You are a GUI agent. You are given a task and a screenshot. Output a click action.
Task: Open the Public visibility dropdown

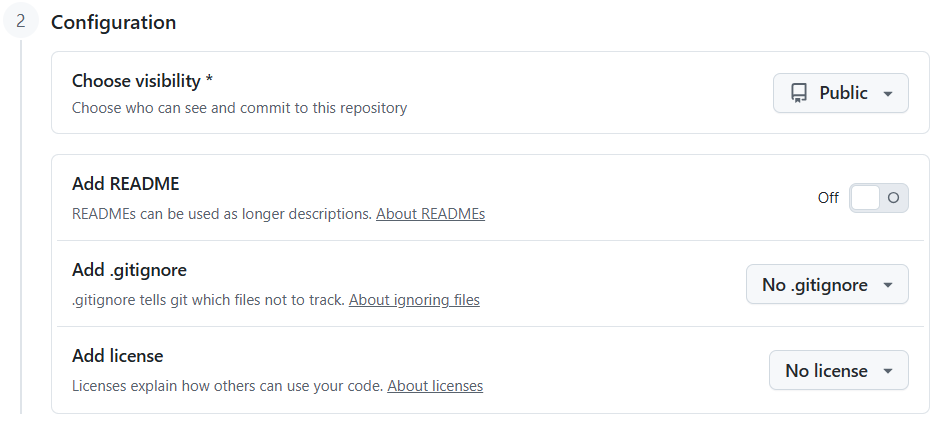(x=841, y=93)
